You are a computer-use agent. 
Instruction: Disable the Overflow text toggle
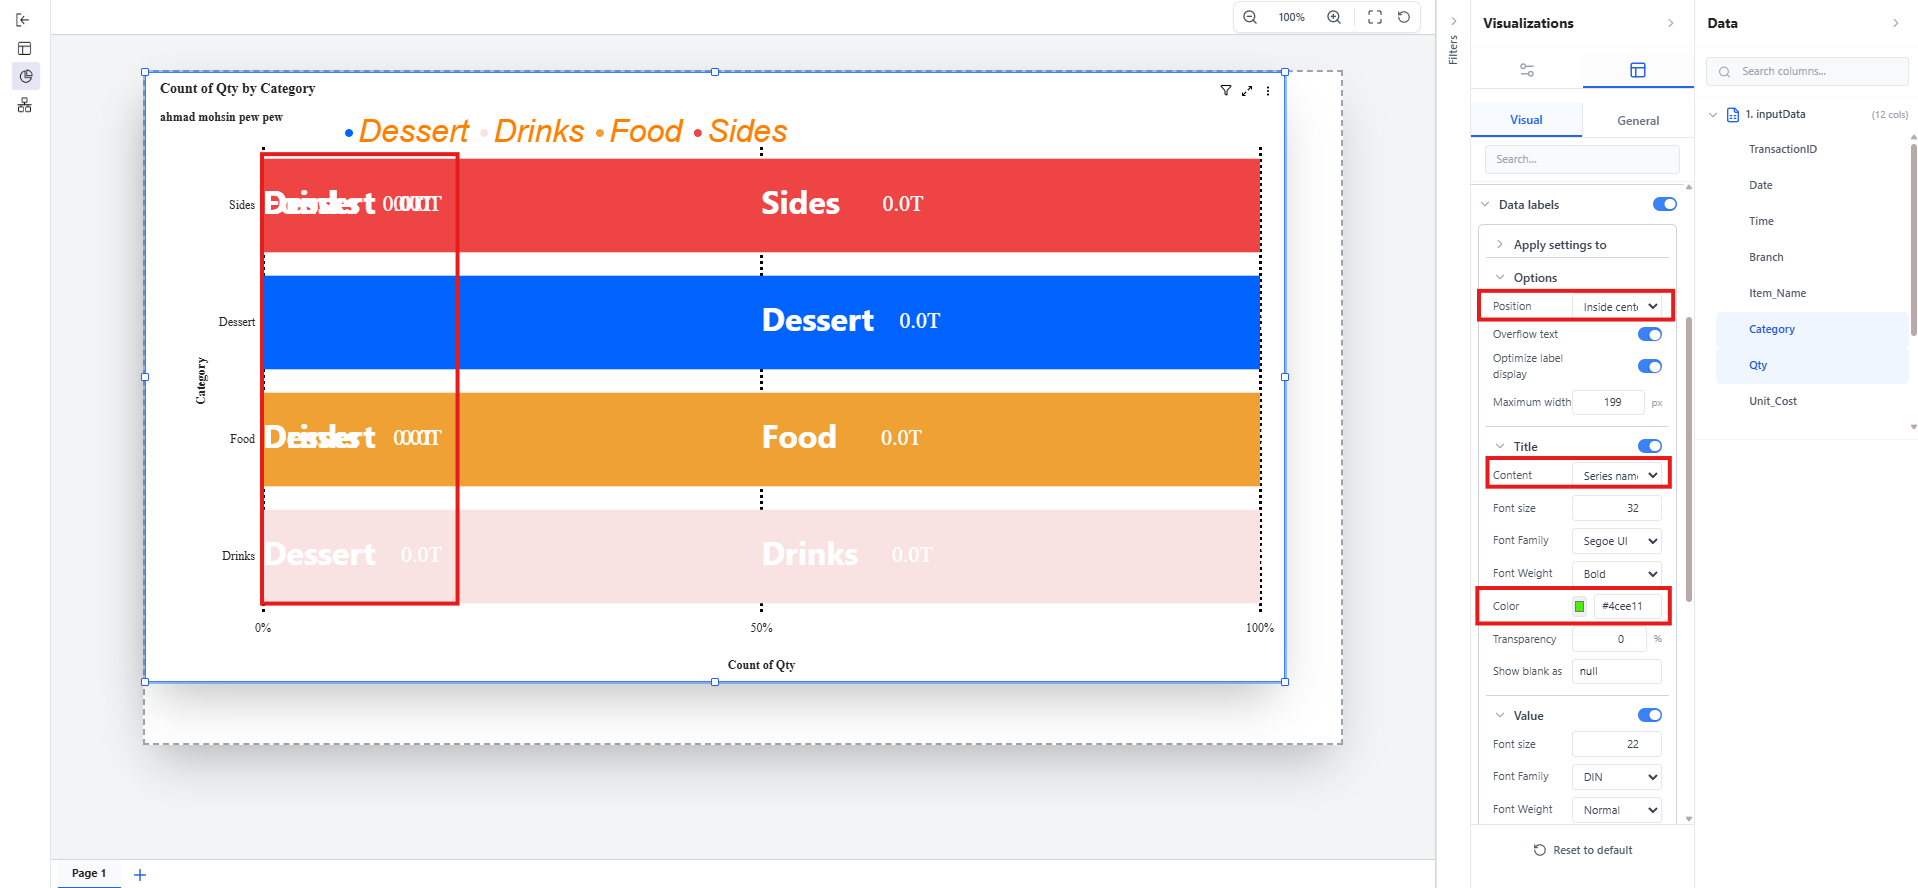point(1649,334)
